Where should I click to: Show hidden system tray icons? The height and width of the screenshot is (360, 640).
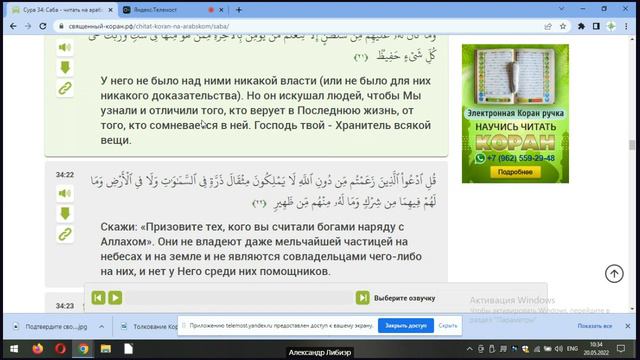pyautogui.click(x=469, y=349)
